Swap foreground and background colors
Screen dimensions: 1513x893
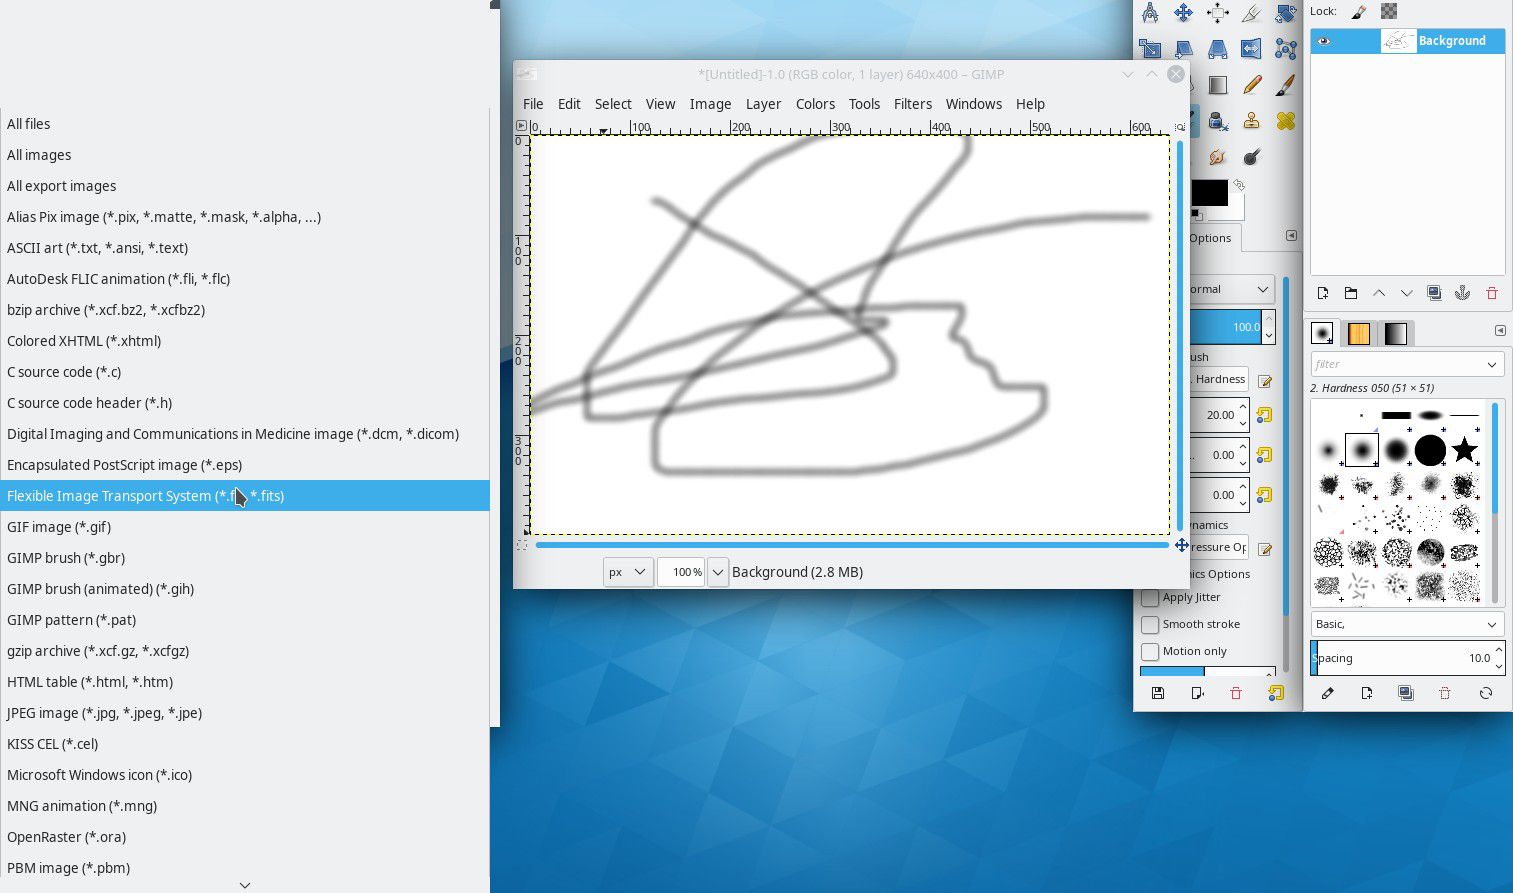(1239, 185)
